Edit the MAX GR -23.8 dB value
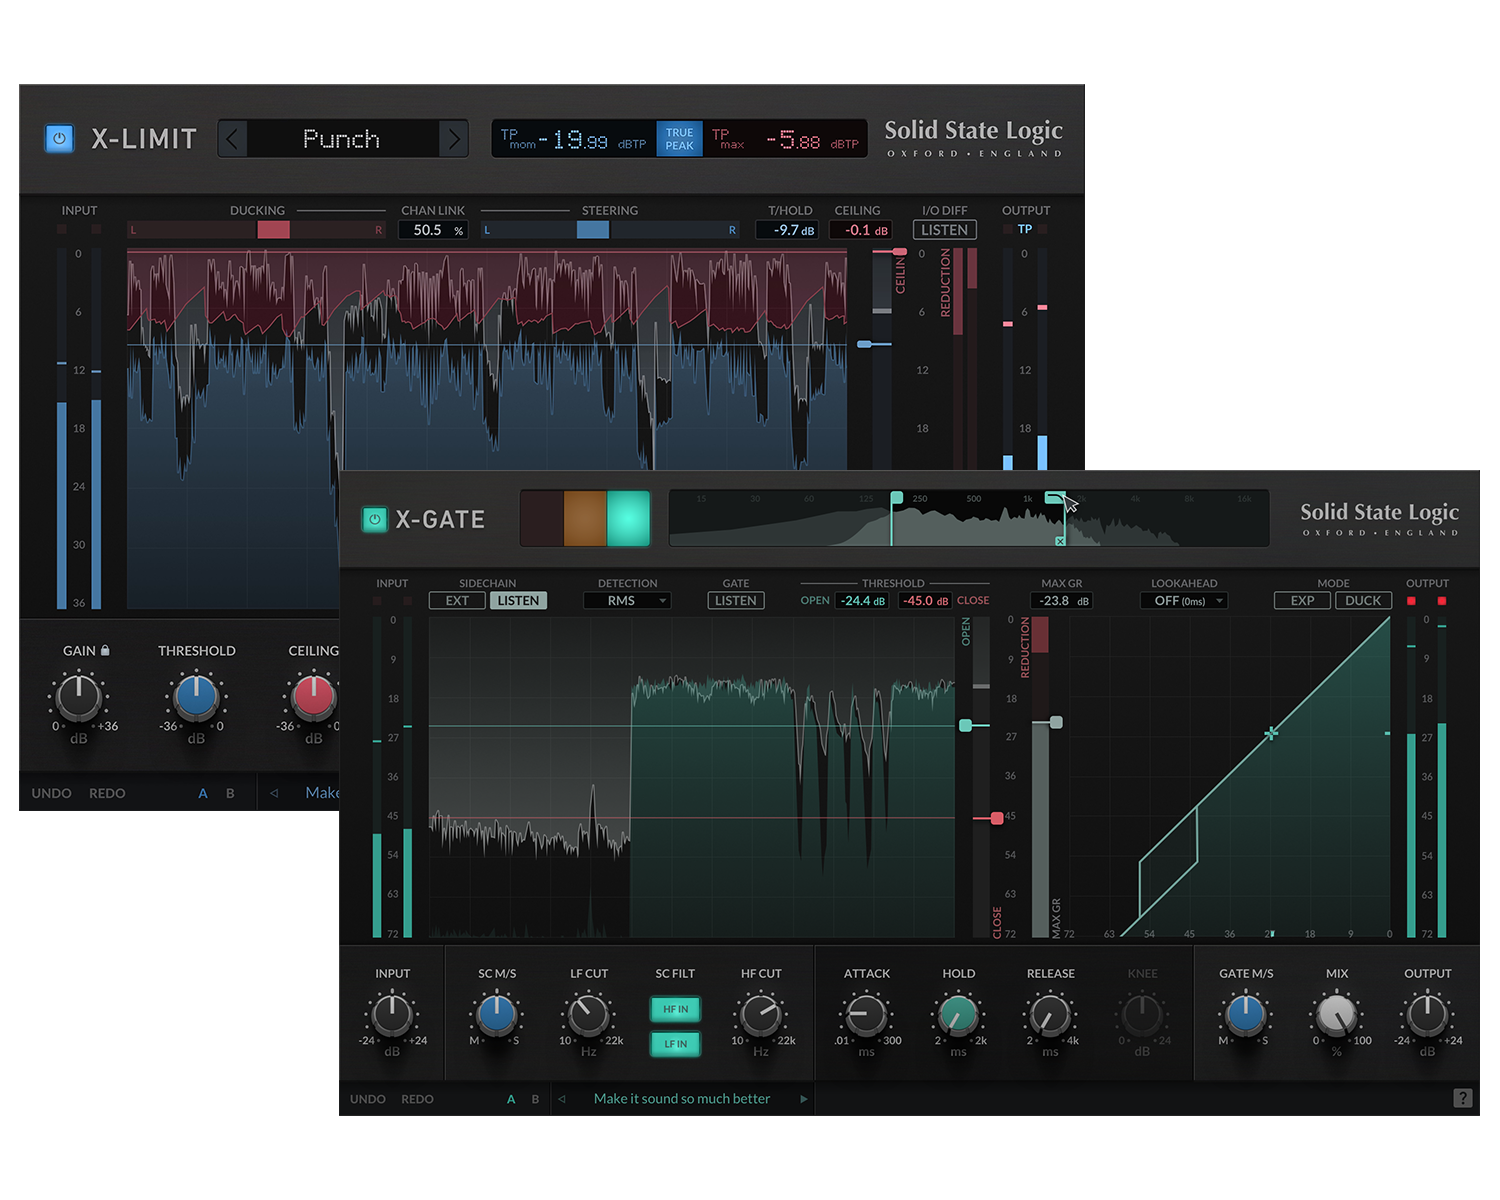Viewport: 1500px width, 1200px height. pos(1062,600)
